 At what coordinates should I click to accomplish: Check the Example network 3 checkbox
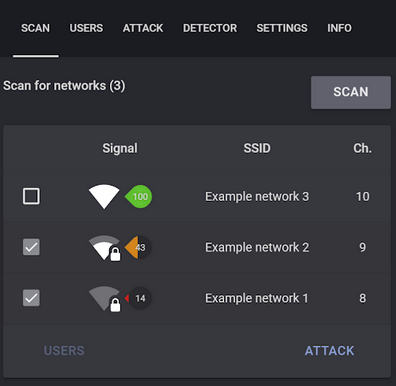(31, 196)
